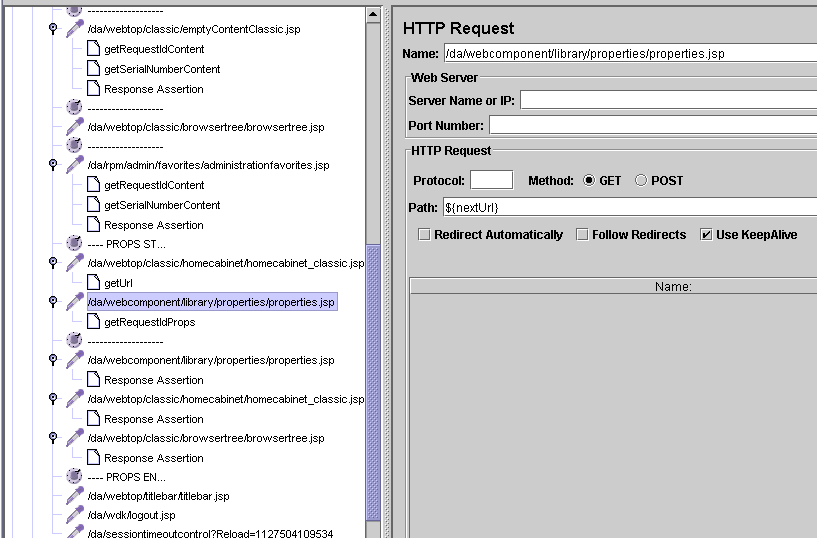Image resolution: width=817 pixels, height=538 pixels.
Task: Select Response Assertion beneath the second properties.jsp
Action: coord(154,380)
